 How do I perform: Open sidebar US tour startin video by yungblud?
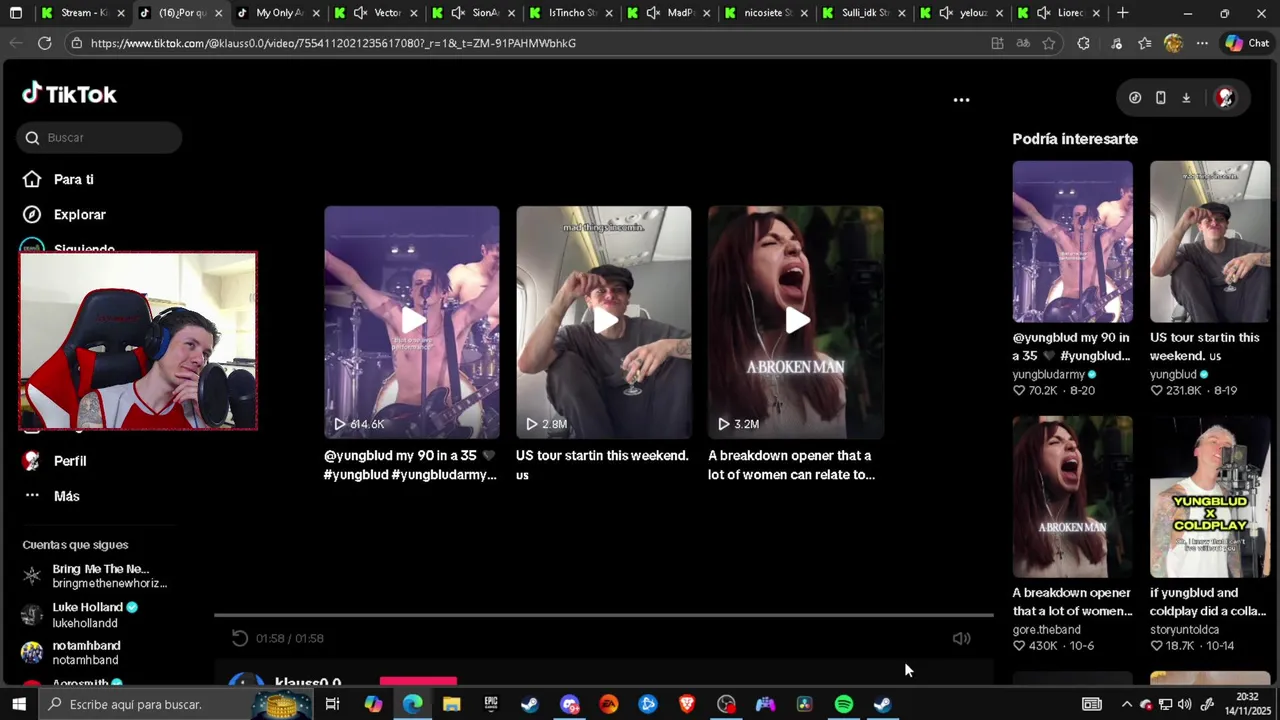(x=1210, y=242)
